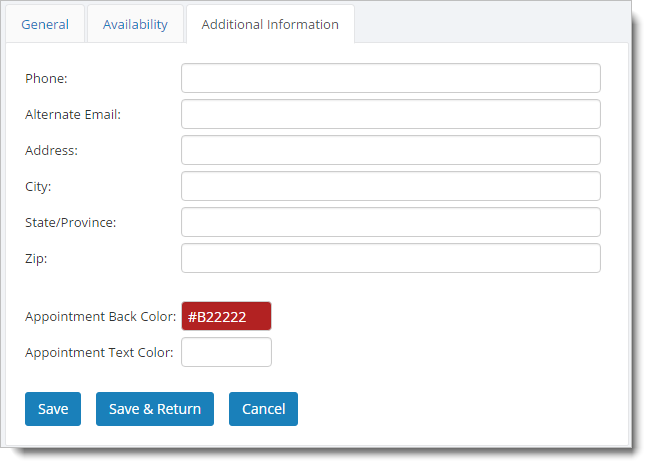Focus the Alternate Email text box

tap(391, 114)
